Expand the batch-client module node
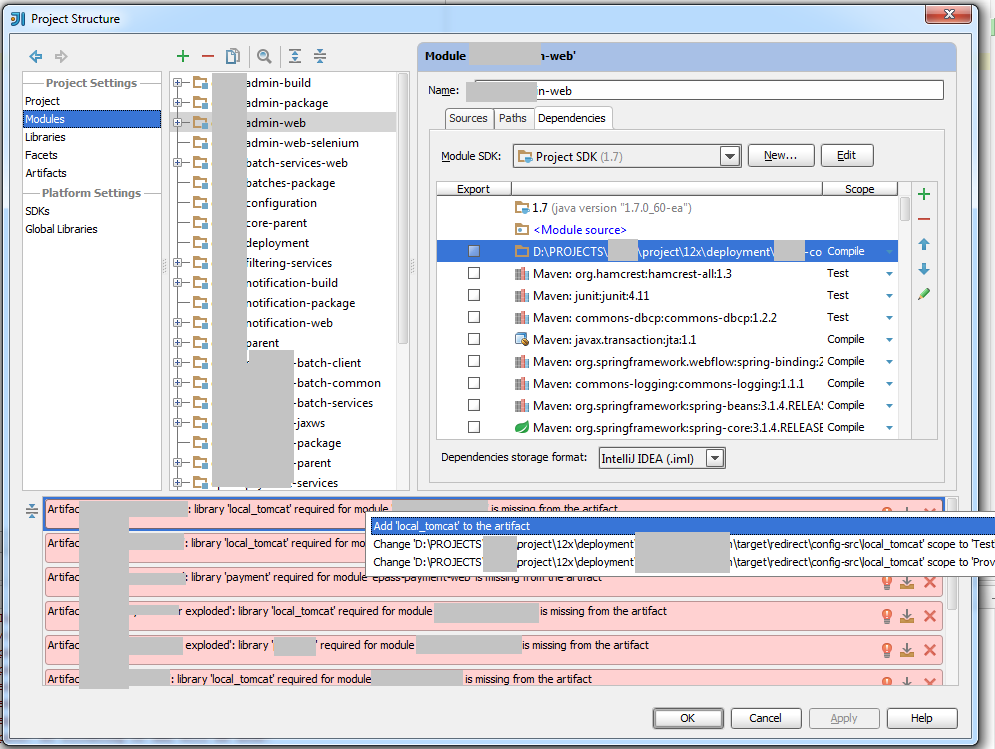995x749 pixels. pyautogui.click(x=178, y=362)
